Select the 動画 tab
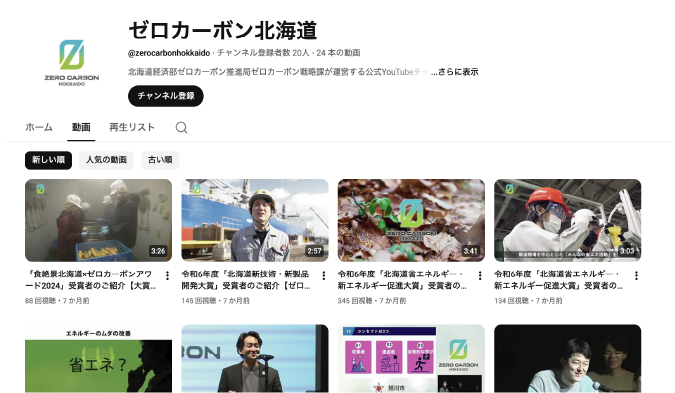Image resolution: width=675 pixels, height=393 pixels. [81, 127]
